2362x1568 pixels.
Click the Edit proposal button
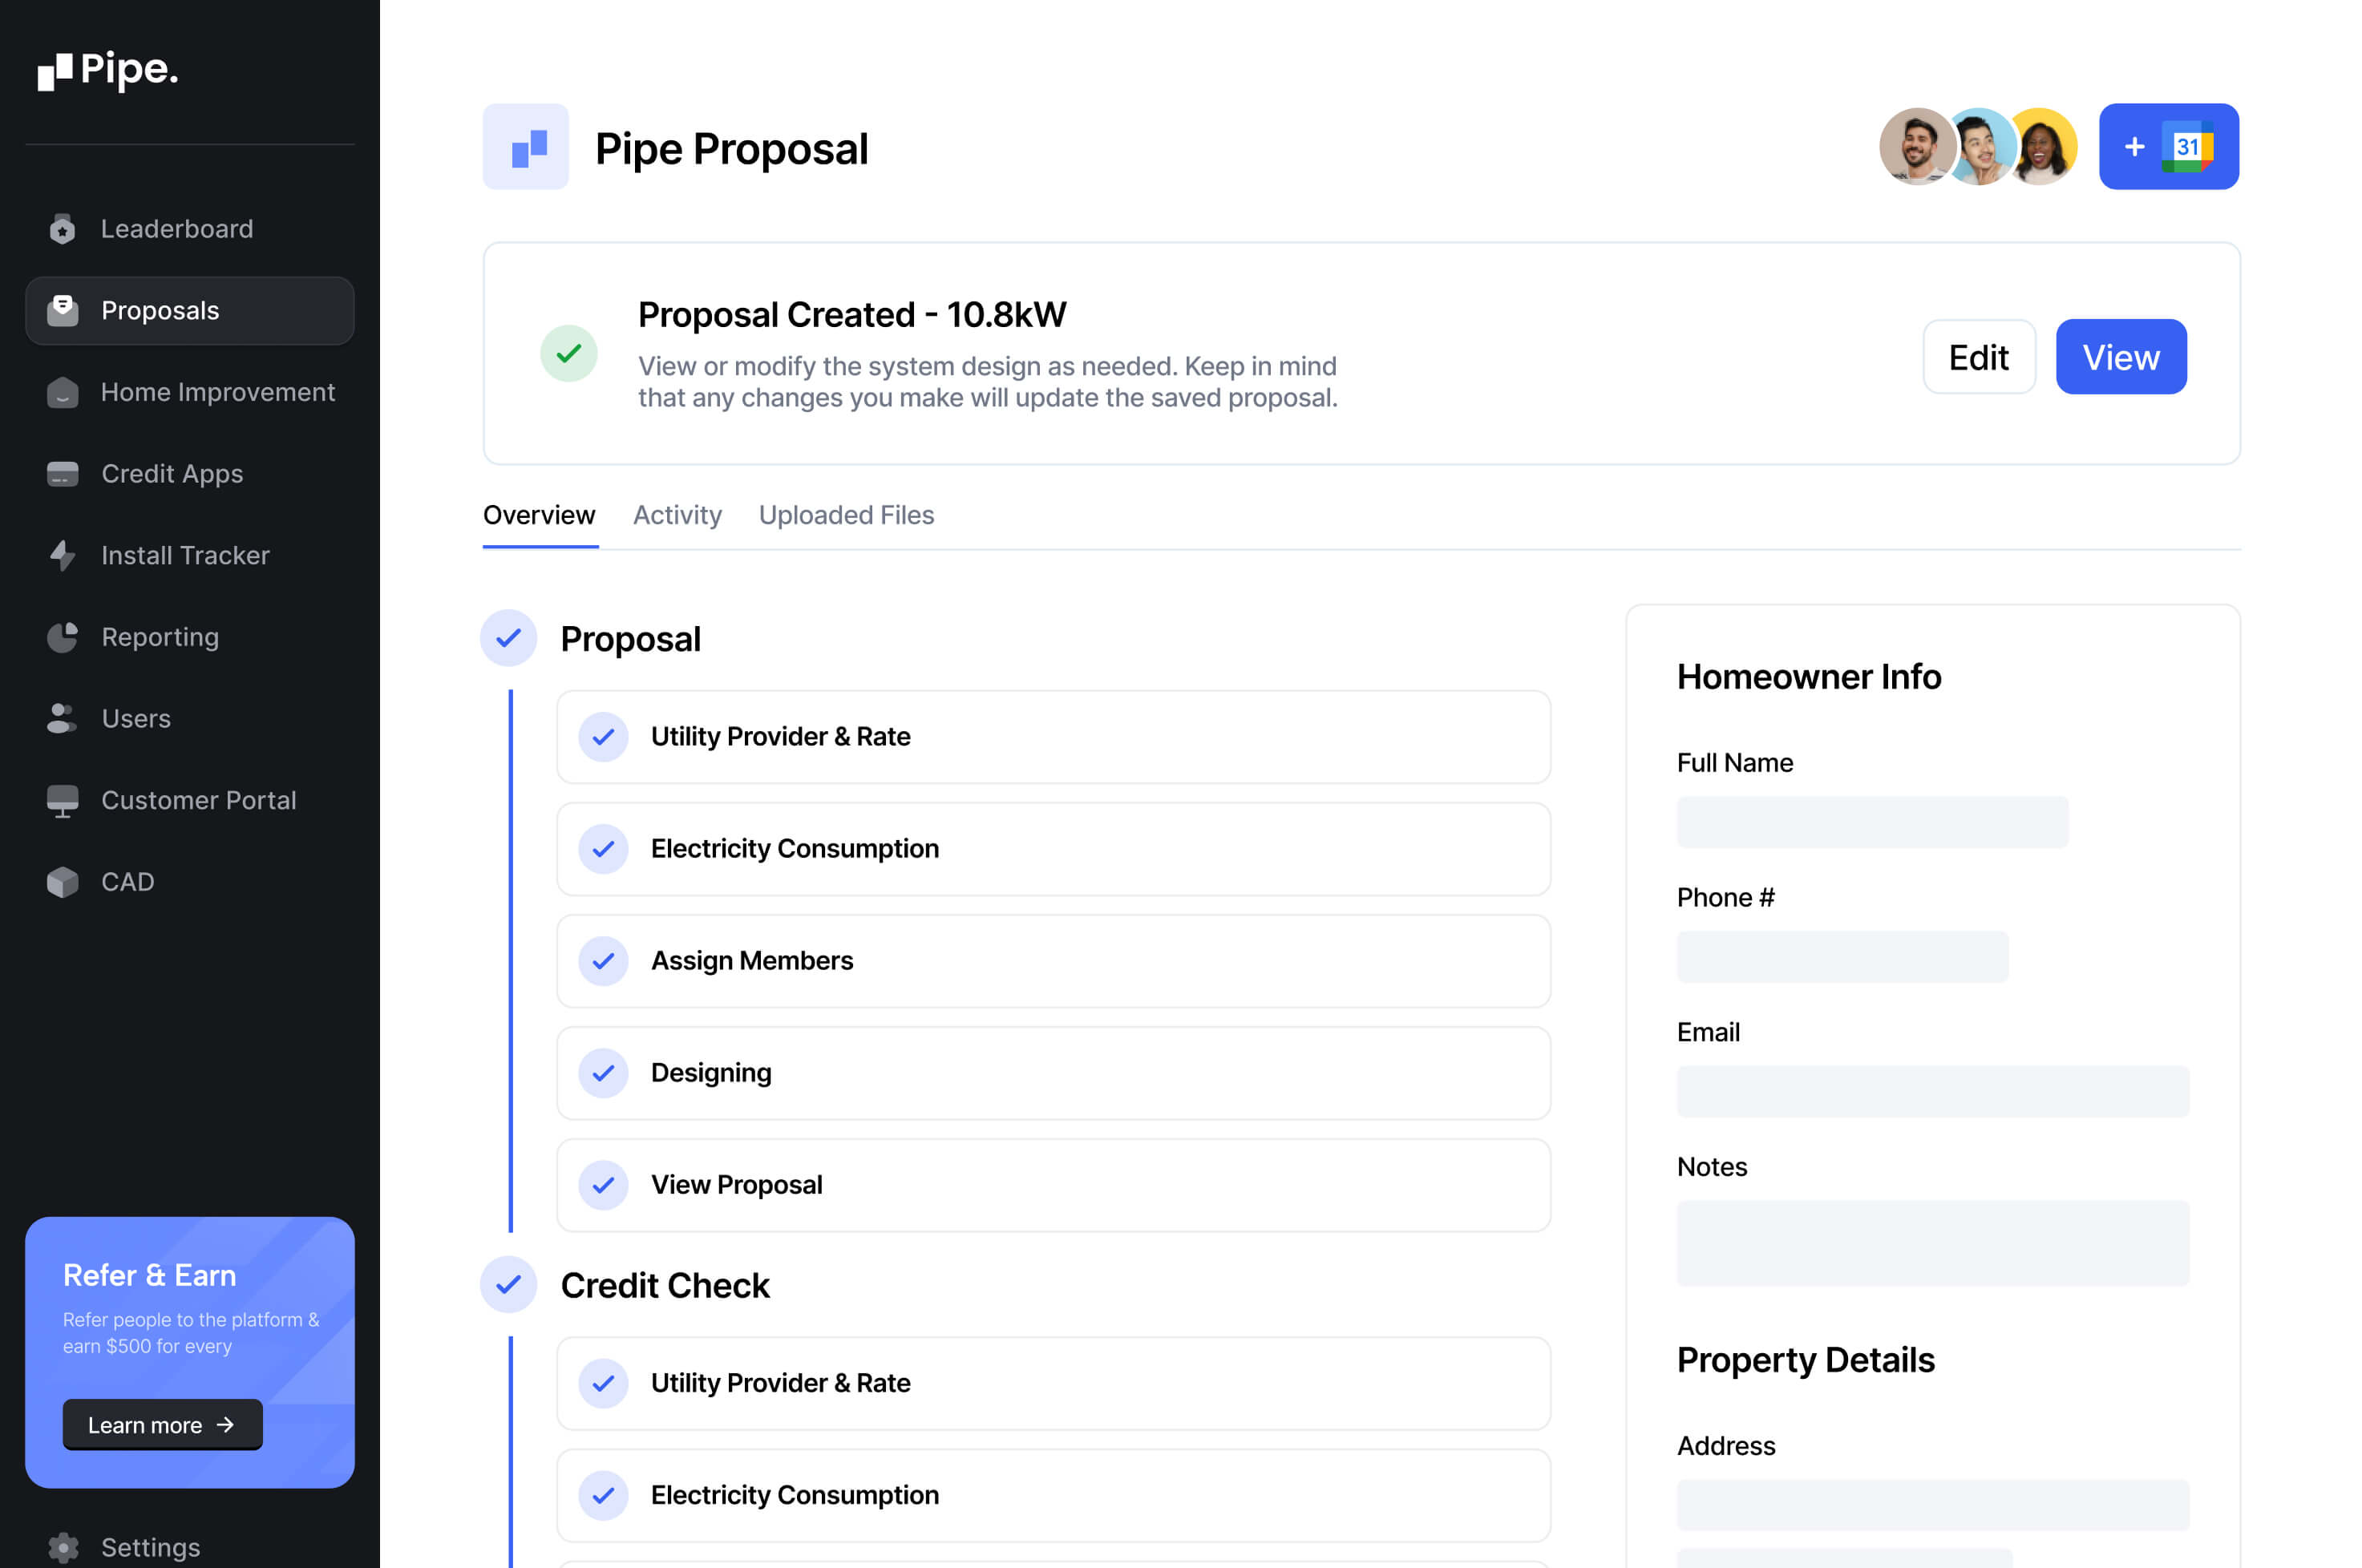[x=1978, y=357]
